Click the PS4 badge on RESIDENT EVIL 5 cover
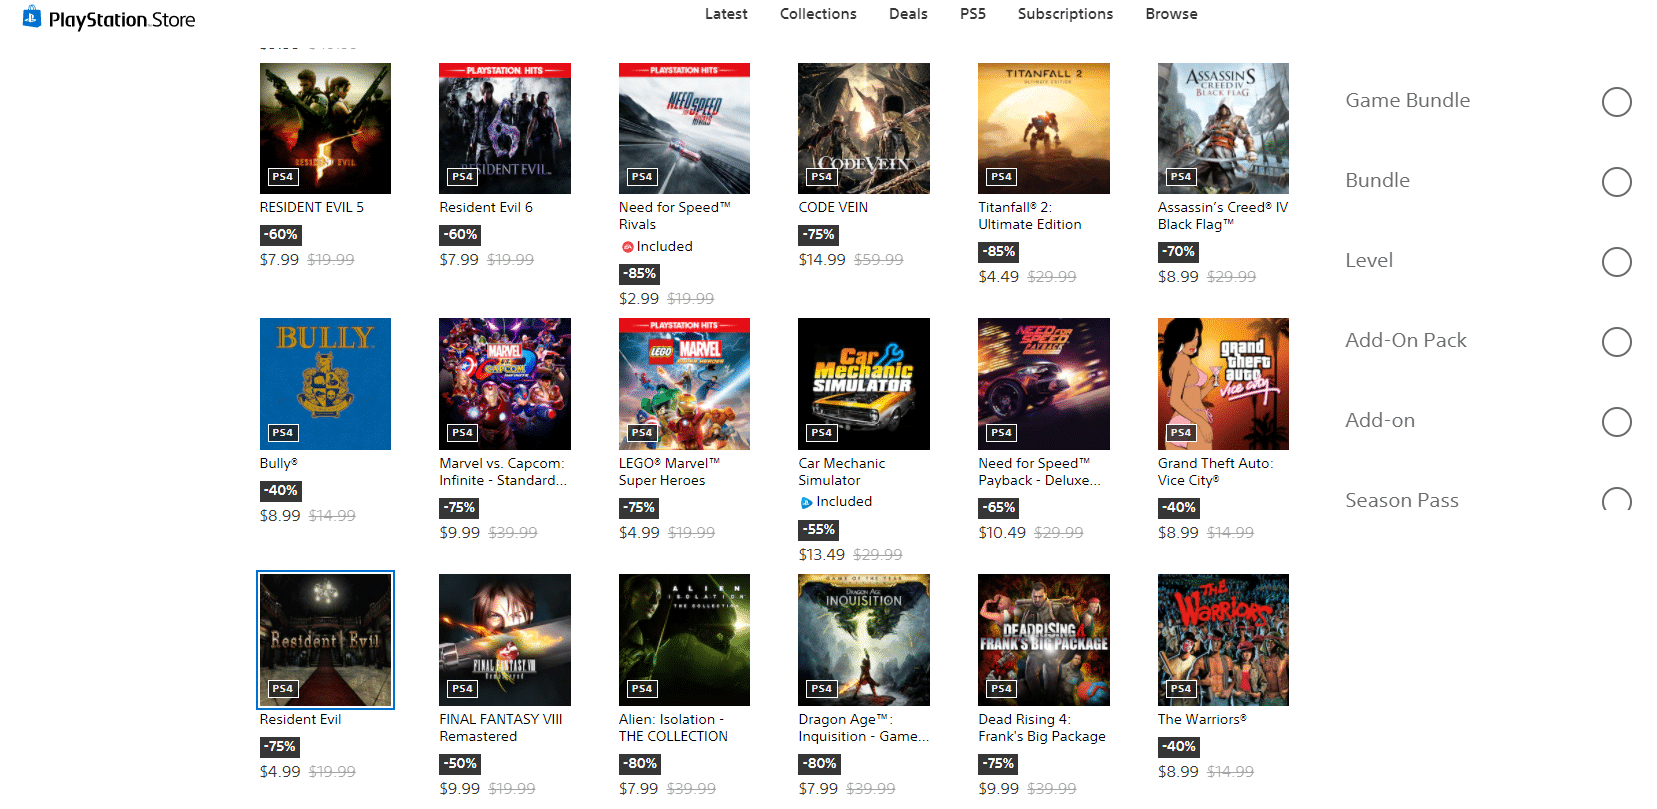The image size is (1657, 809). 283,177
